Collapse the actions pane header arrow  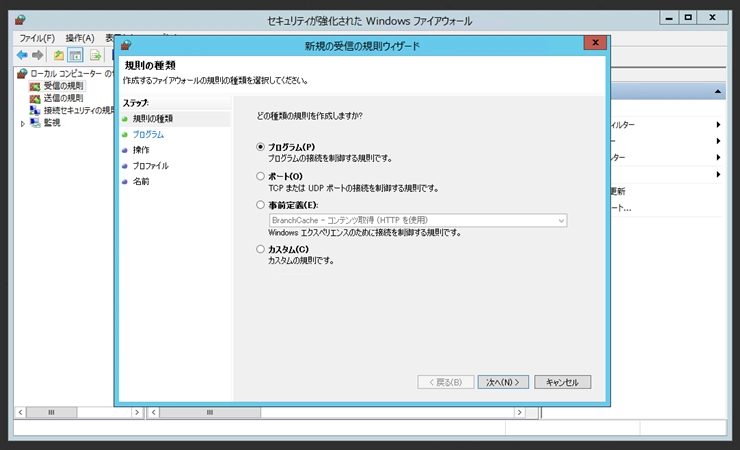[x=717, y=92]
